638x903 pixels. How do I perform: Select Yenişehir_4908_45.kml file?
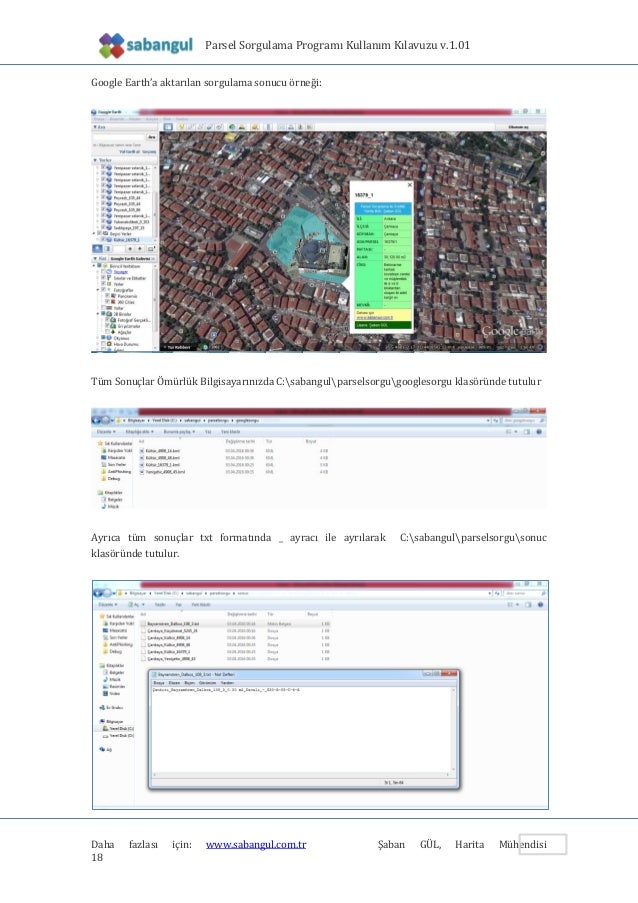[163, 472]
